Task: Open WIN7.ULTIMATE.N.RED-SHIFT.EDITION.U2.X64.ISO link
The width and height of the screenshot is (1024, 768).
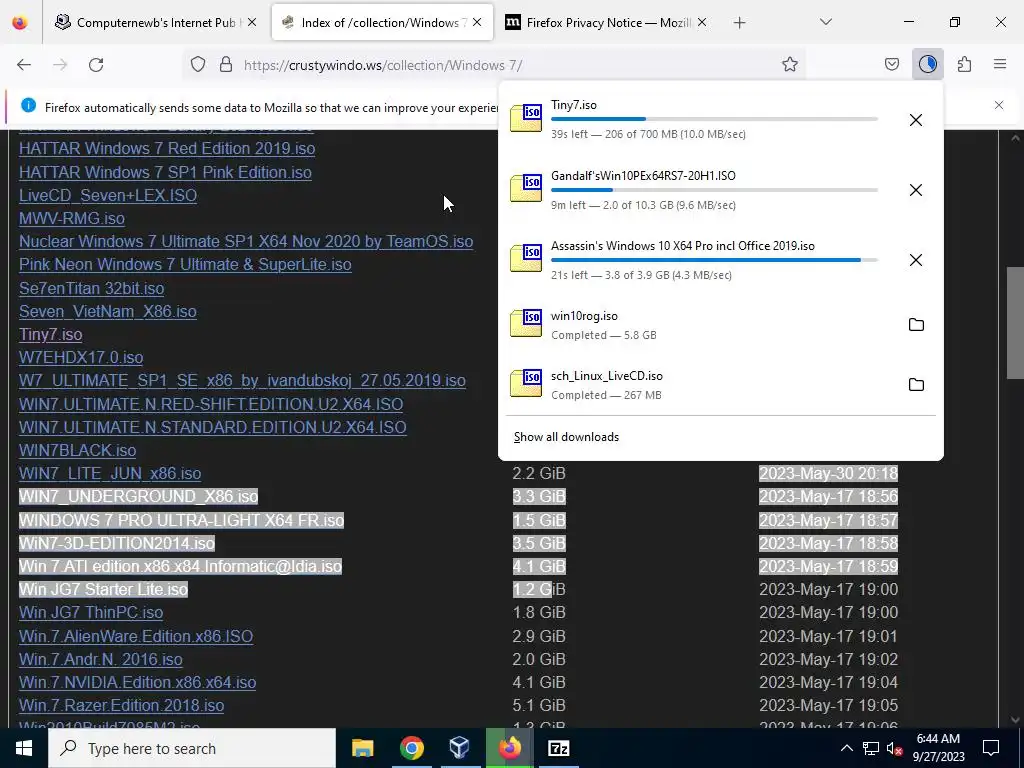Action: click(211, 404)
